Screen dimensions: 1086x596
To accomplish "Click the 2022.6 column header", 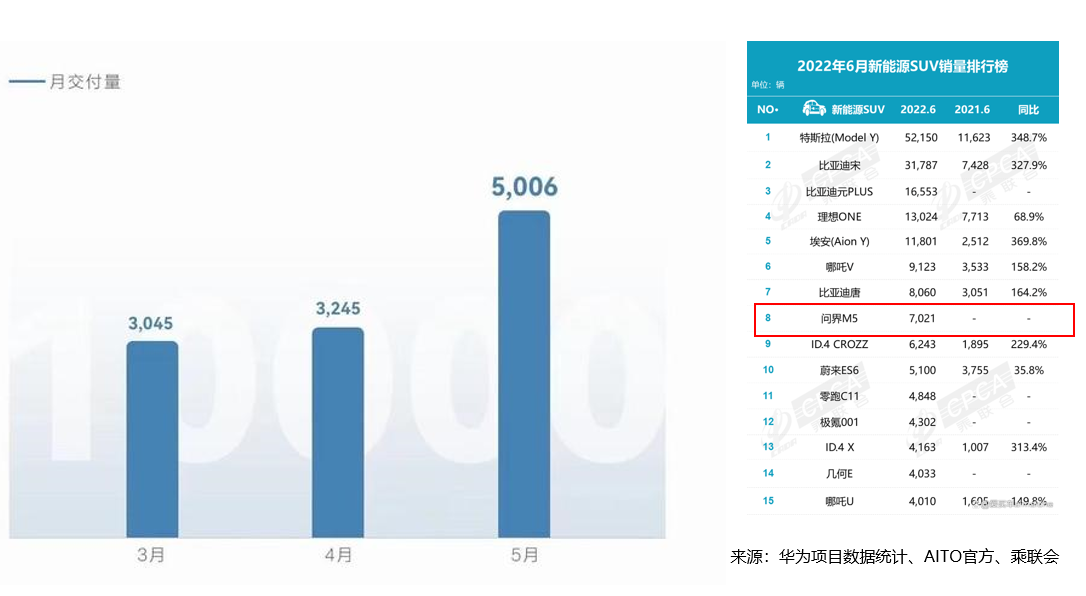I will tap(918, 109).
